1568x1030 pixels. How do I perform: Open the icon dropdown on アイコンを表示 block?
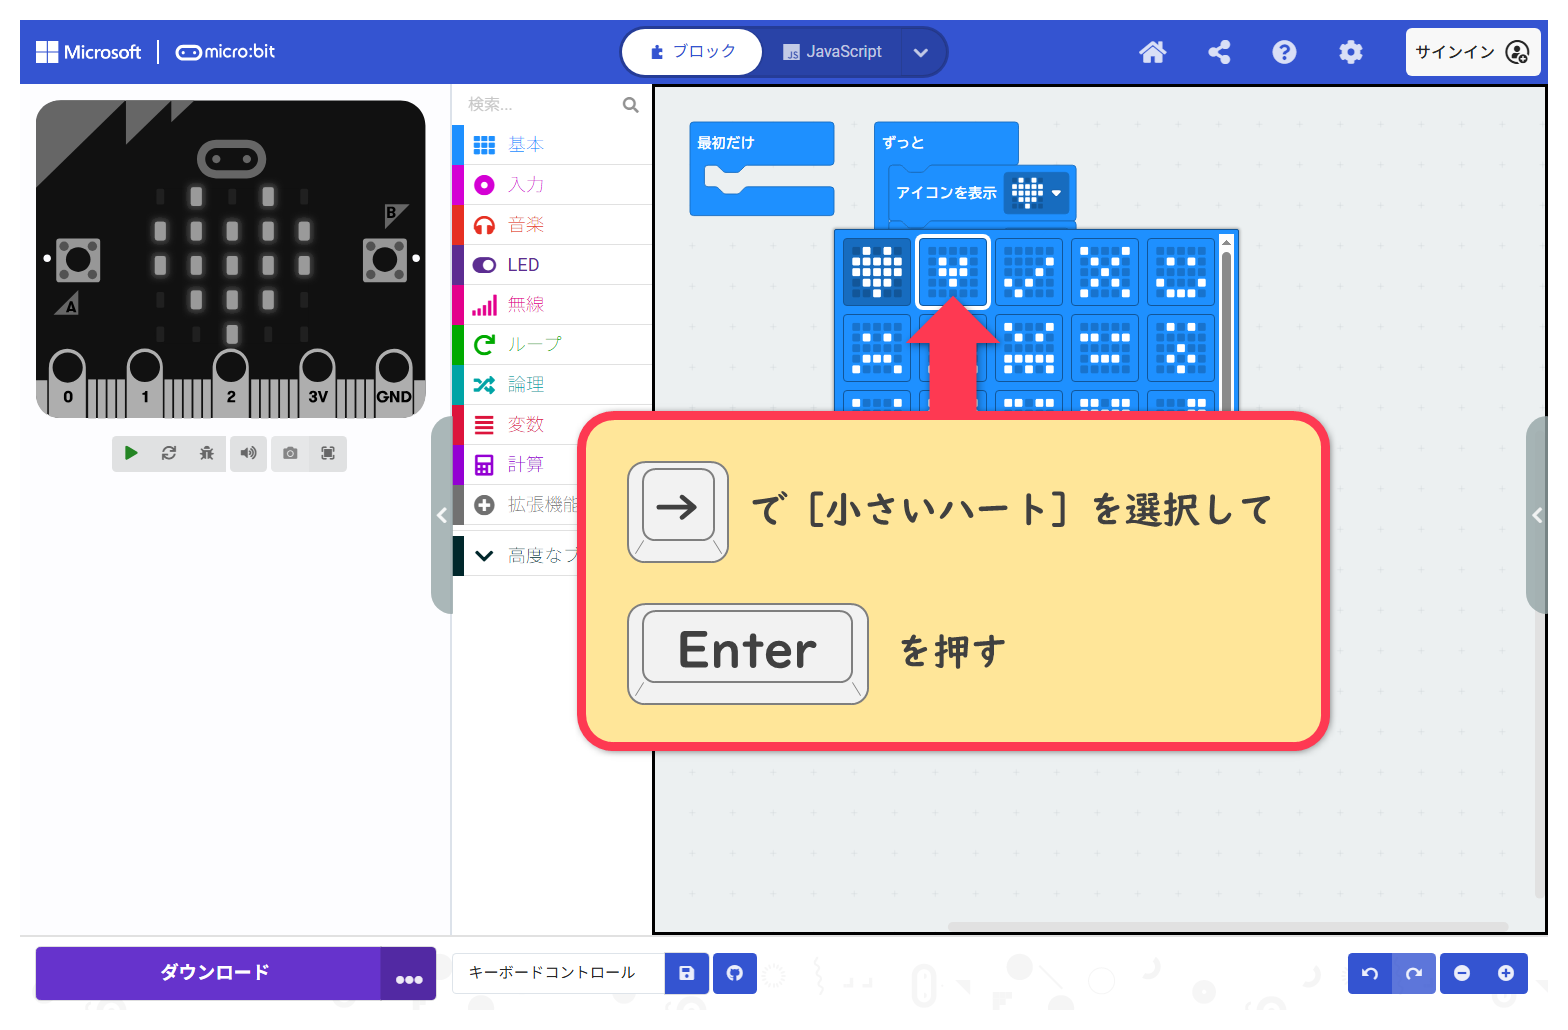click(x=1037, y=193)
